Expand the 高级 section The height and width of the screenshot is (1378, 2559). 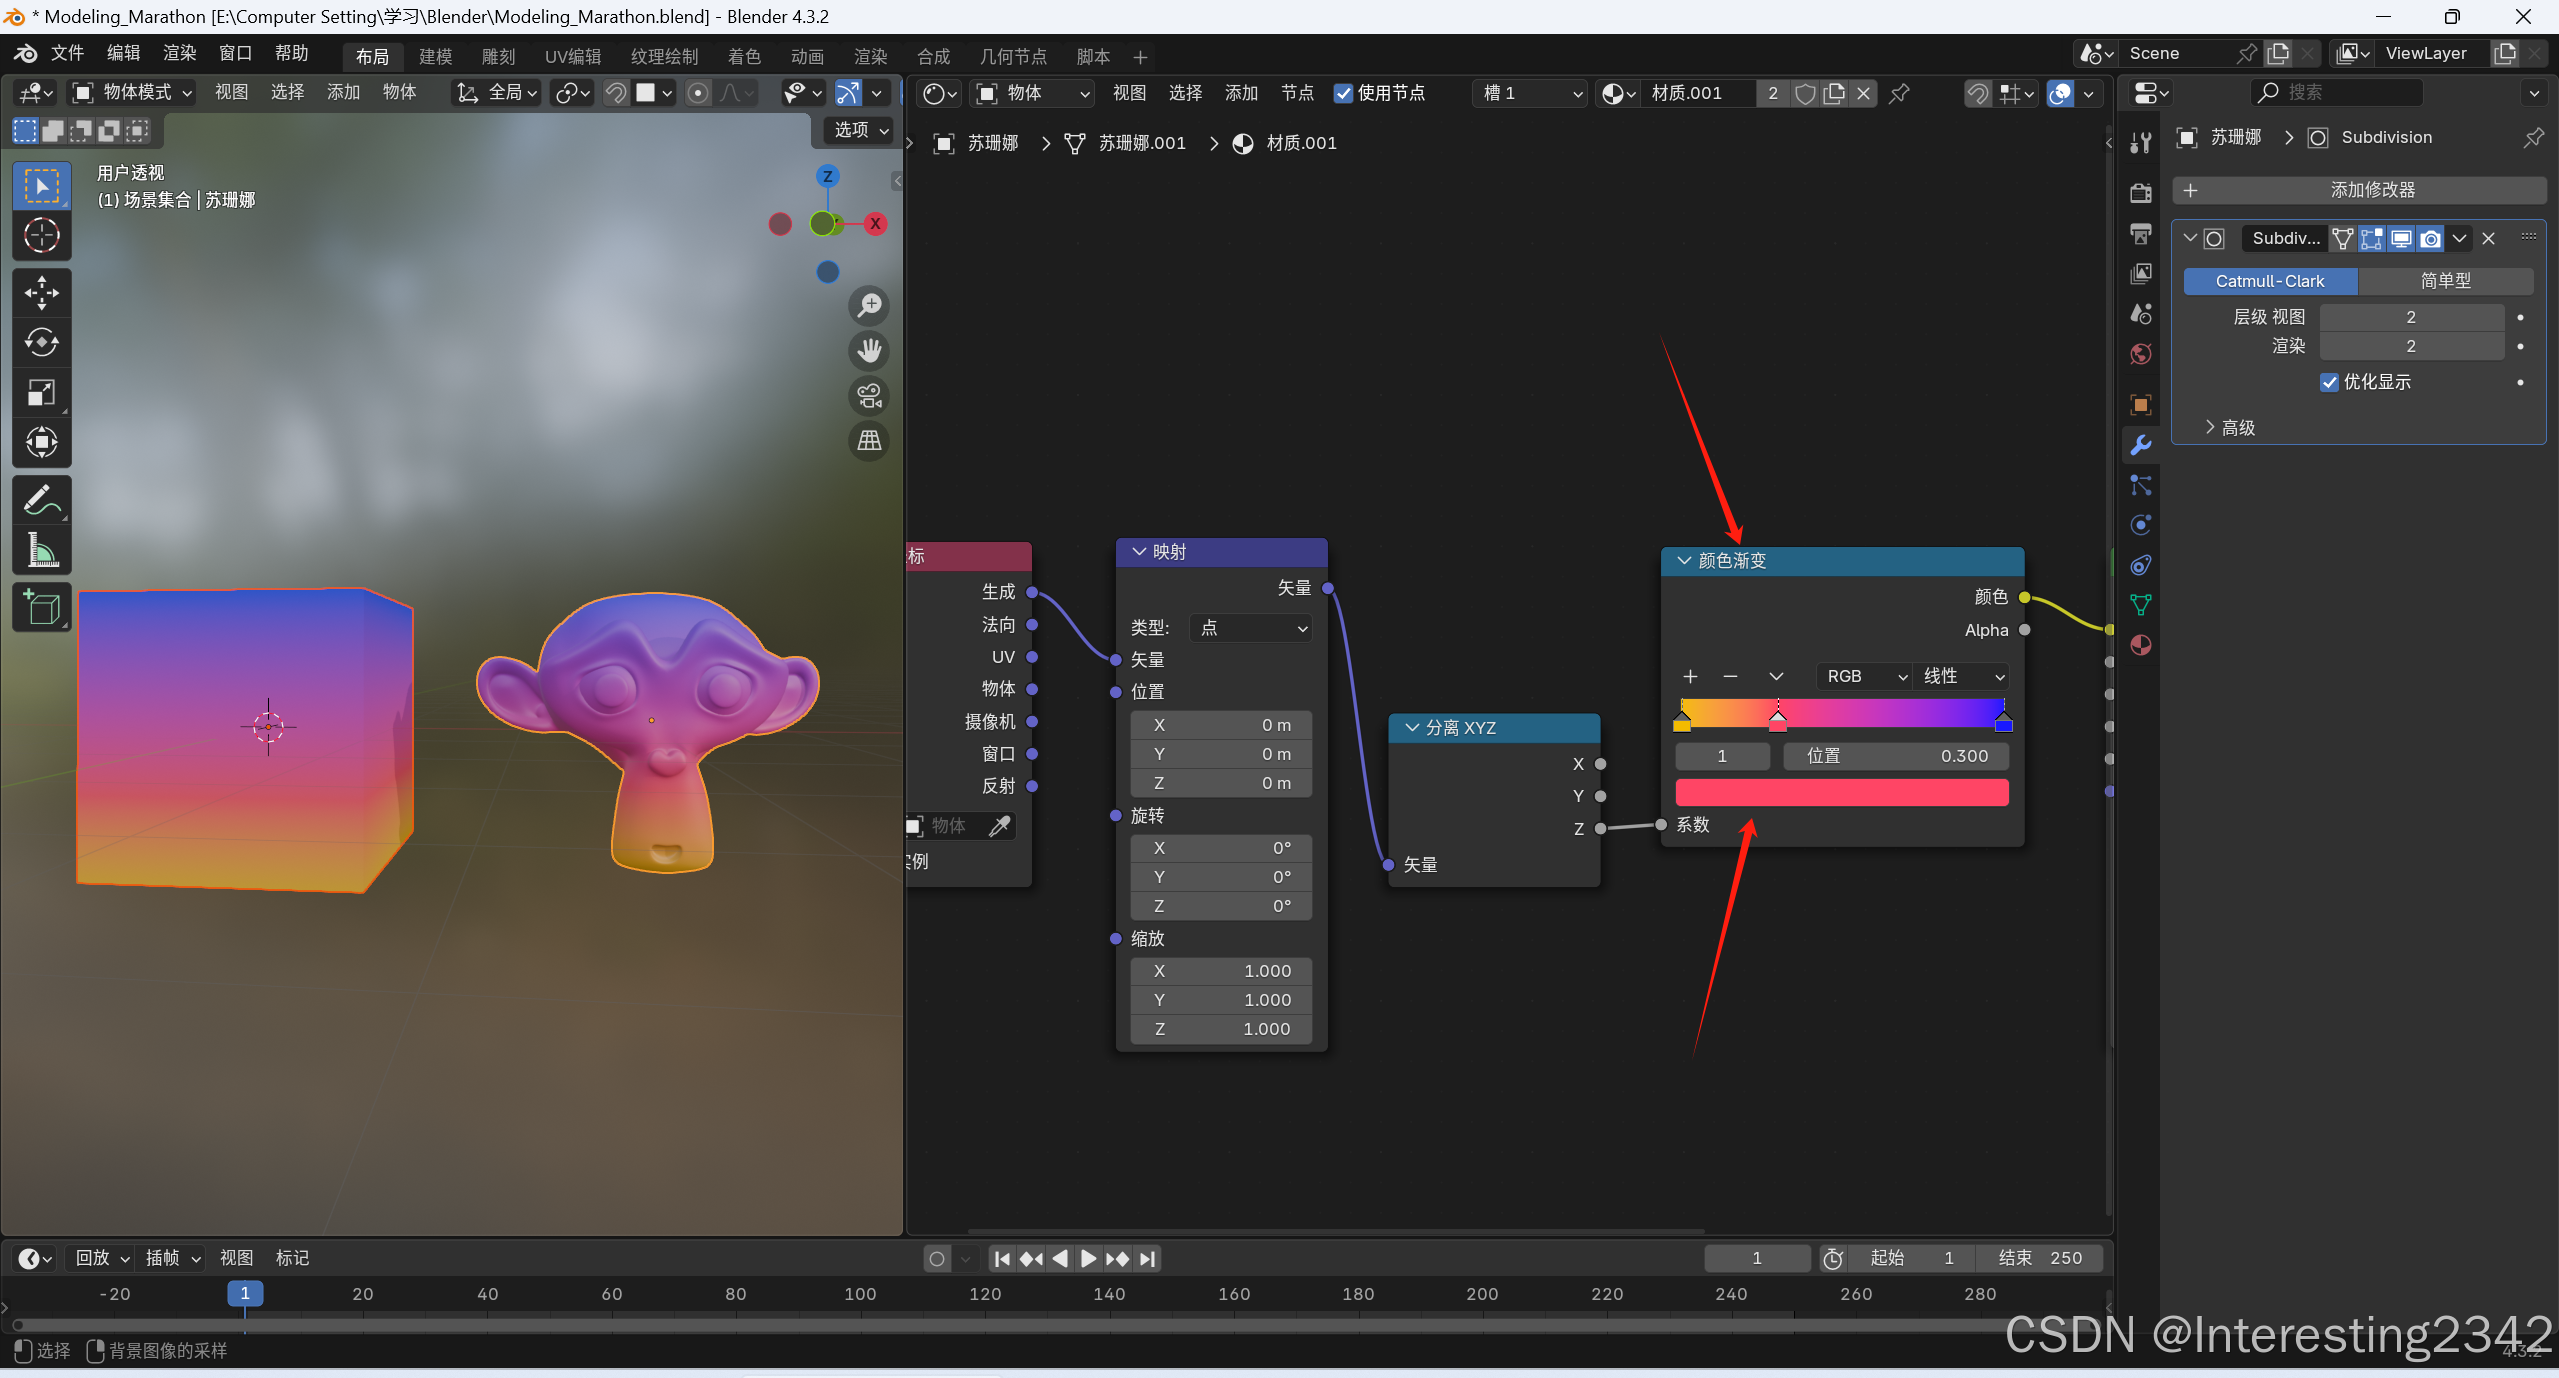[2230, 428]
